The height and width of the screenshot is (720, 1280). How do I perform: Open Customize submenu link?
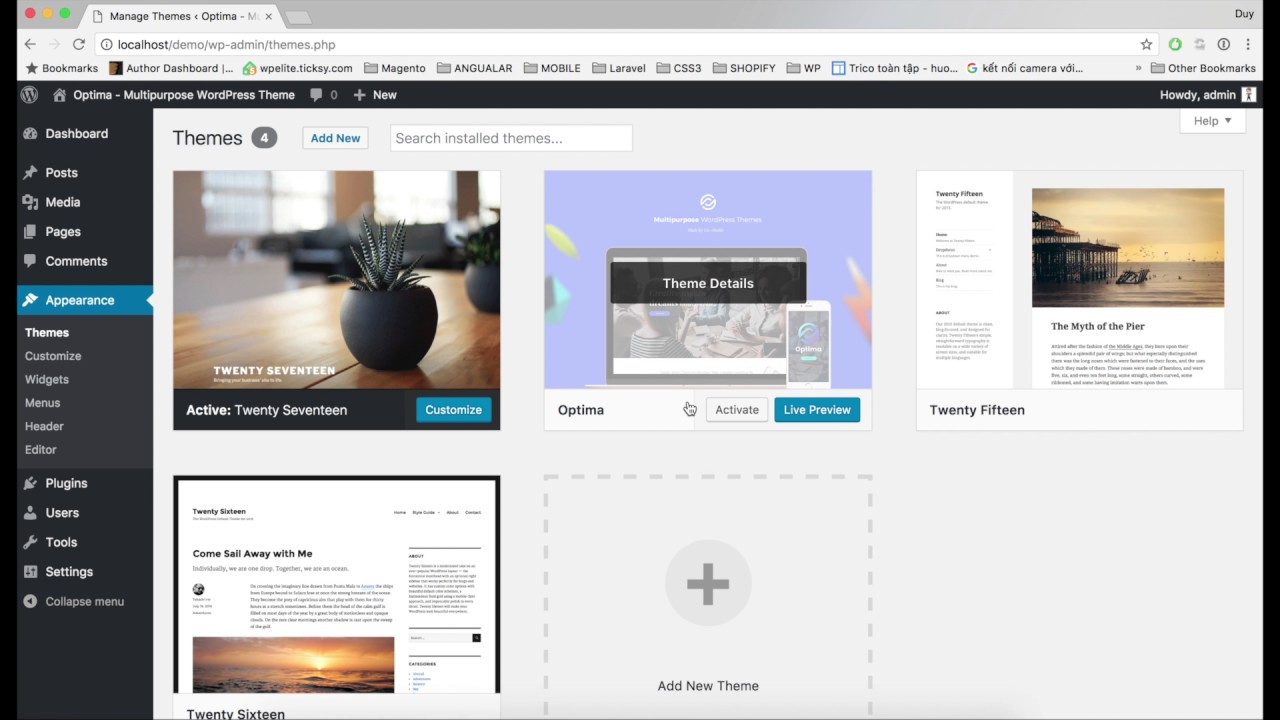(53, 356)
